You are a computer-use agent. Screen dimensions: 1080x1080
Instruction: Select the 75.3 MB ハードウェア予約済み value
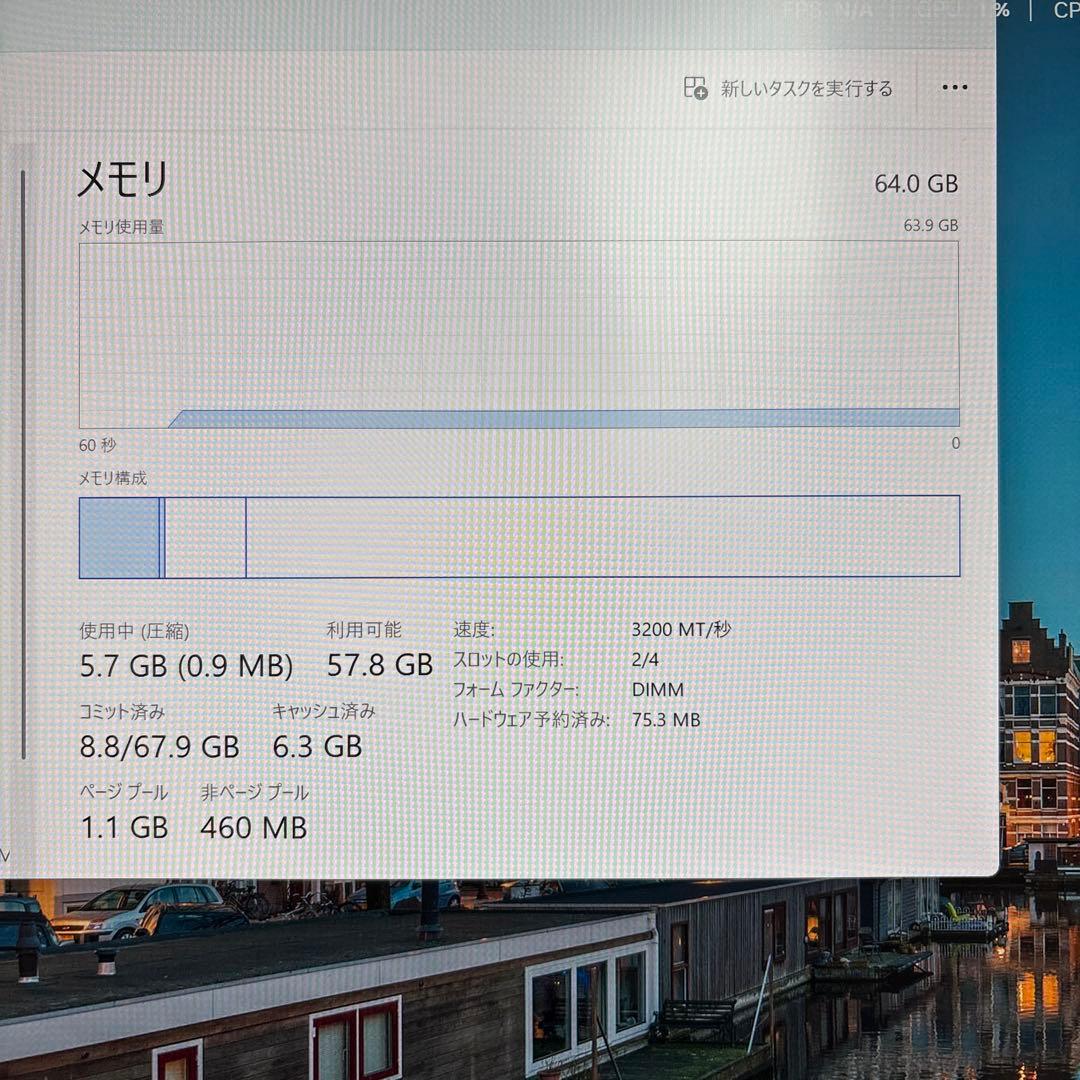click(x=665, y=720)
